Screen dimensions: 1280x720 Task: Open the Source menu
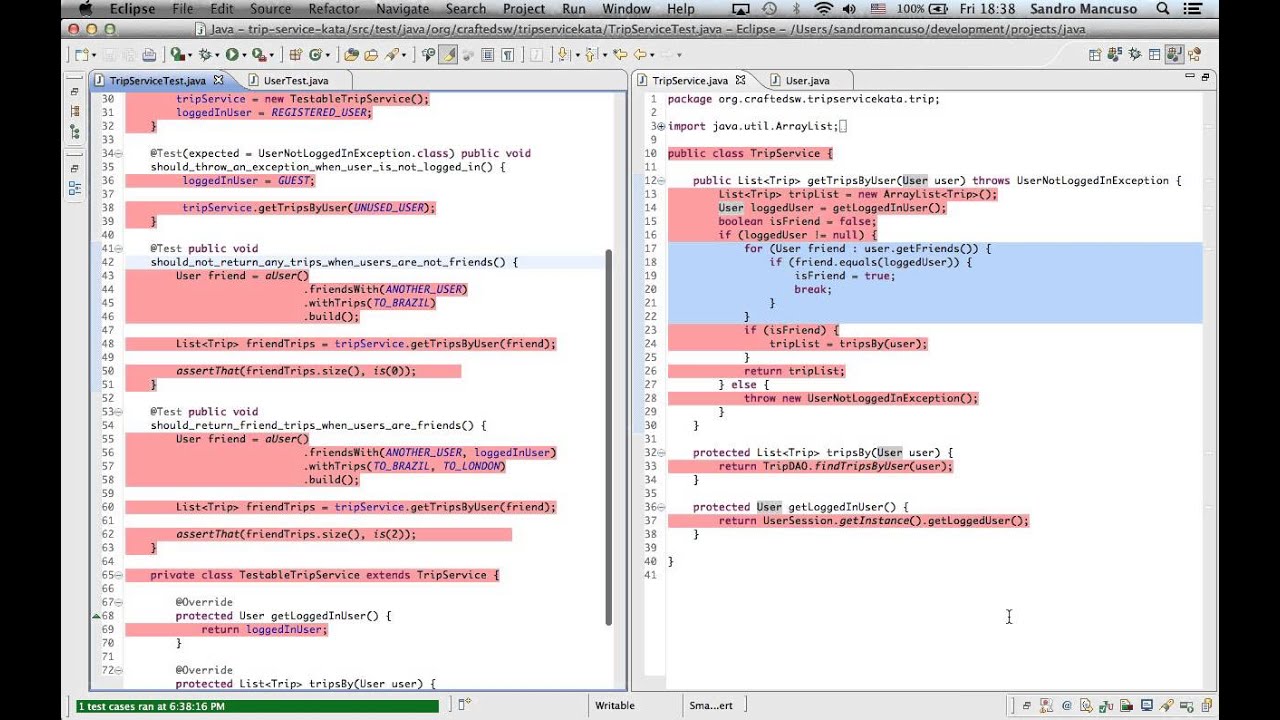pos(269,9)
